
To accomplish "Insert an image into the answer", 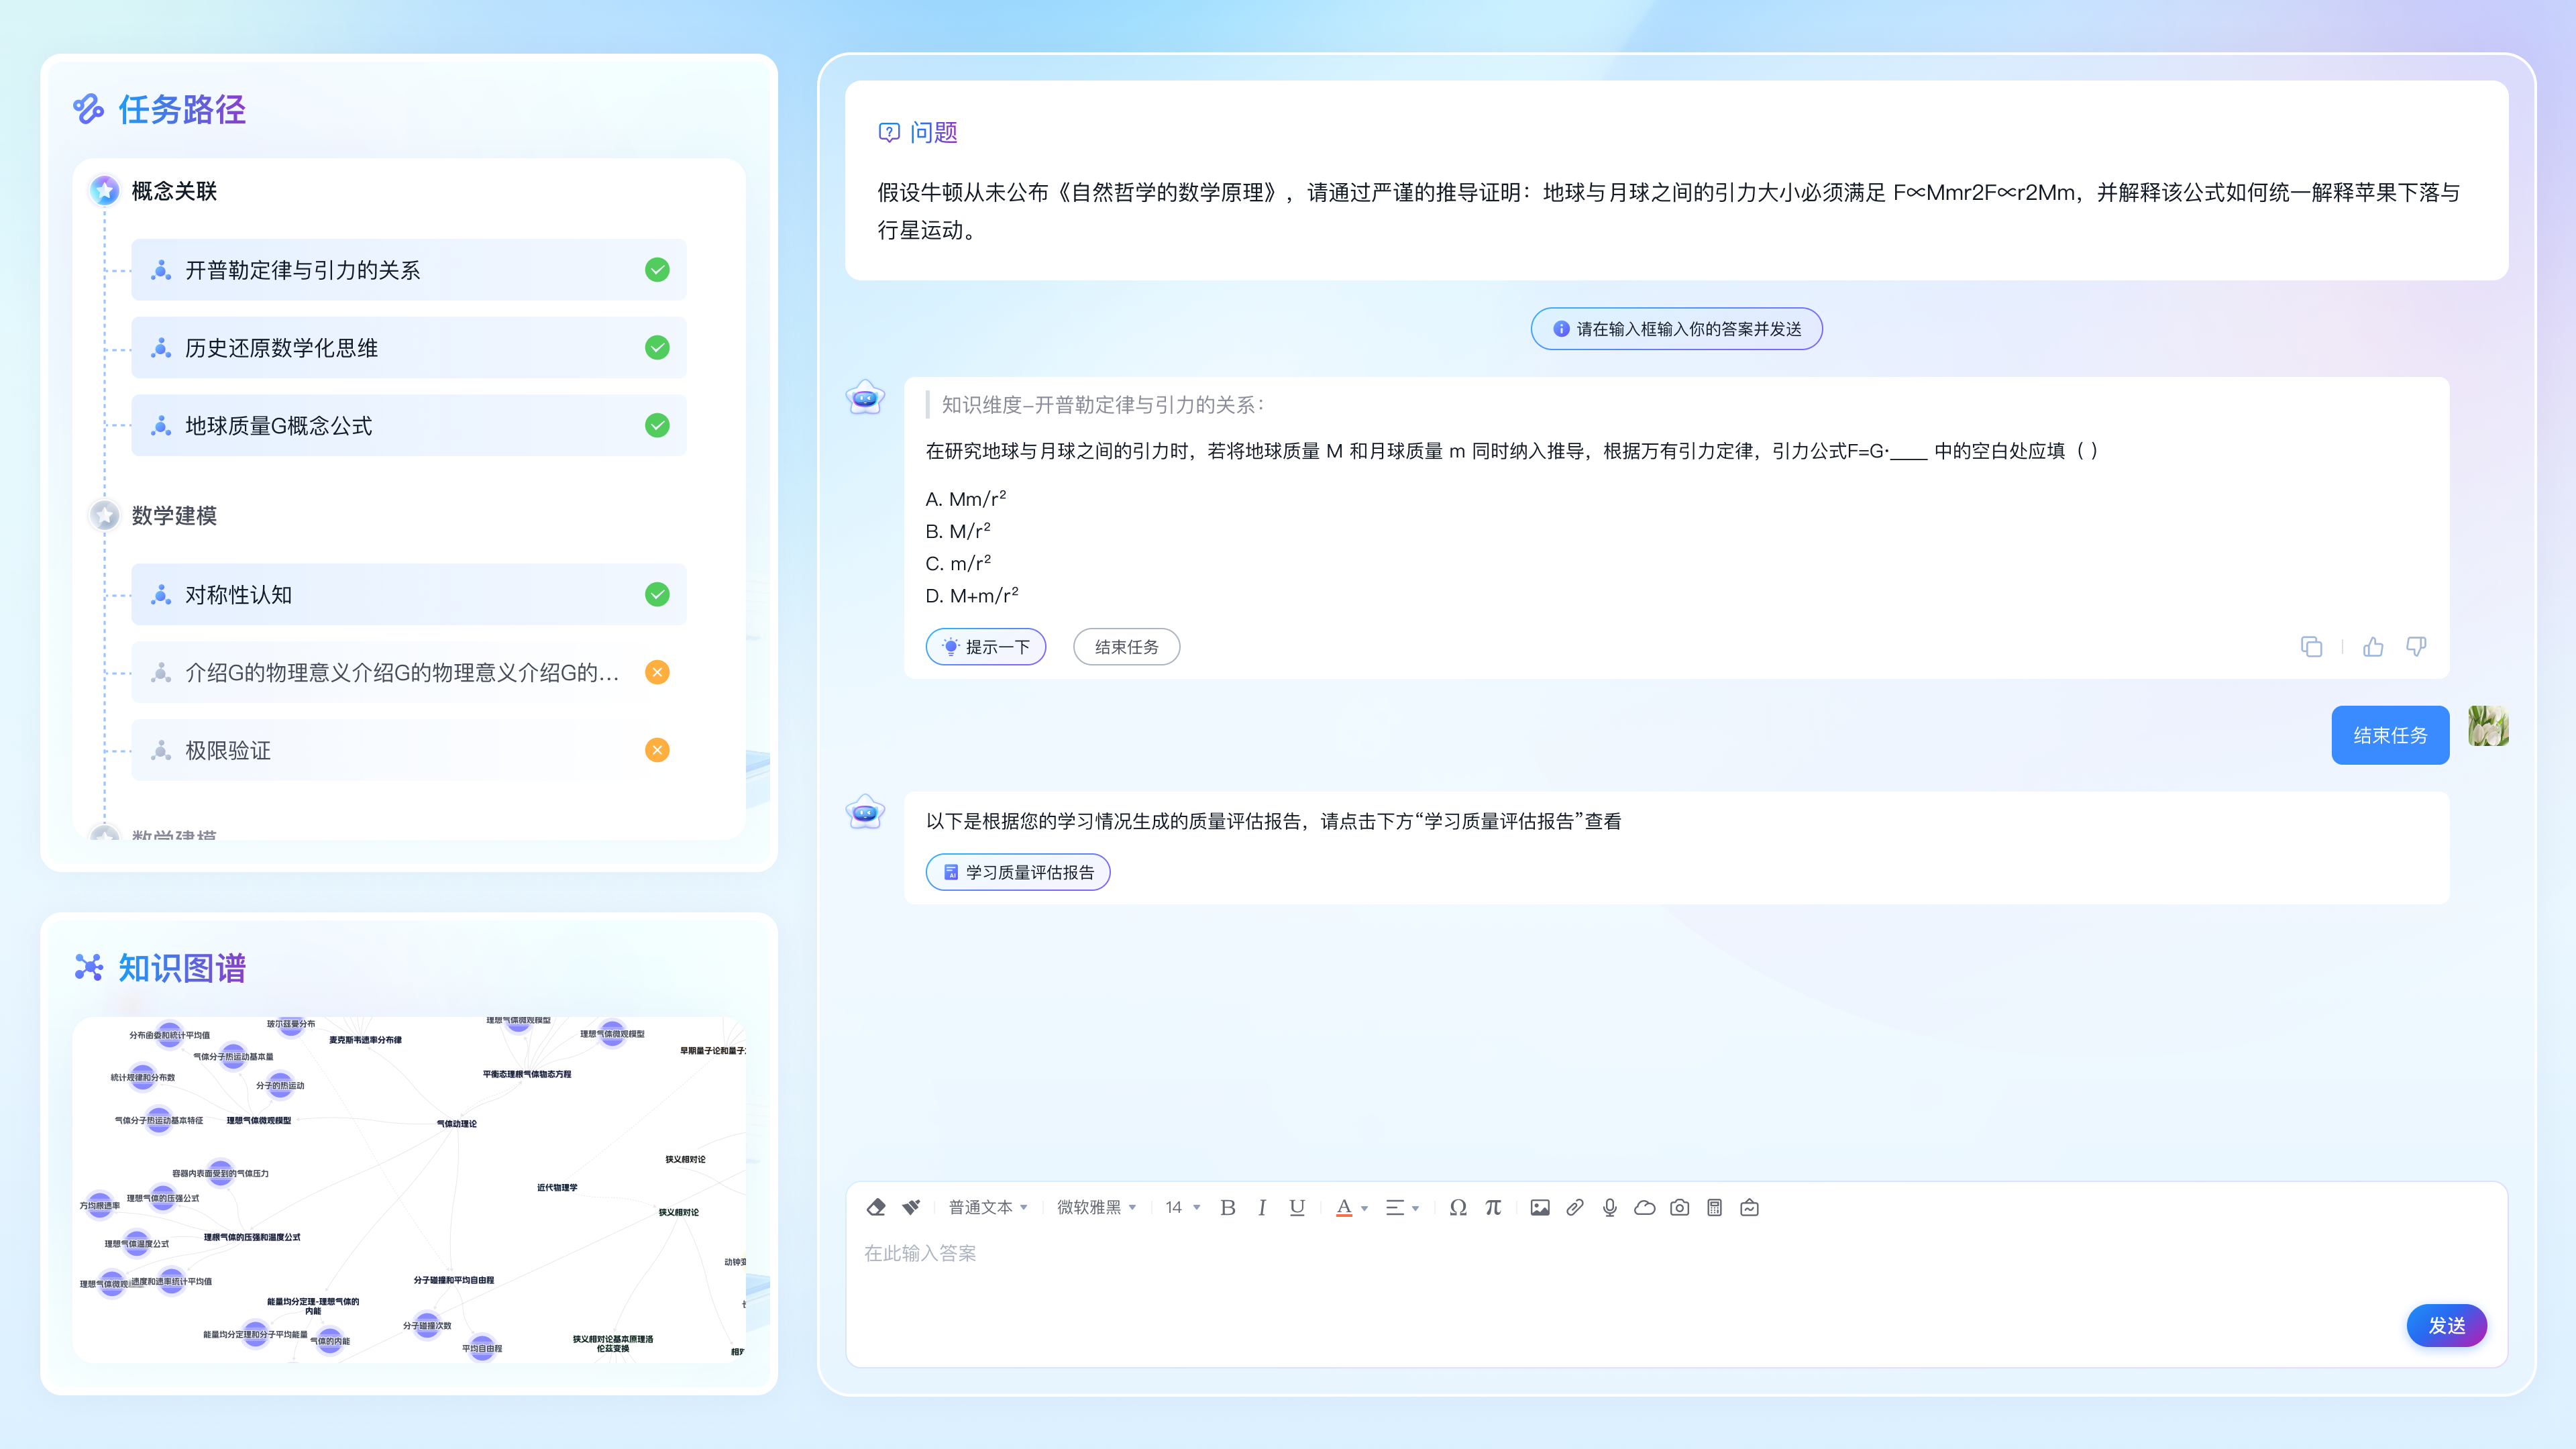I will [1540, 1207].
